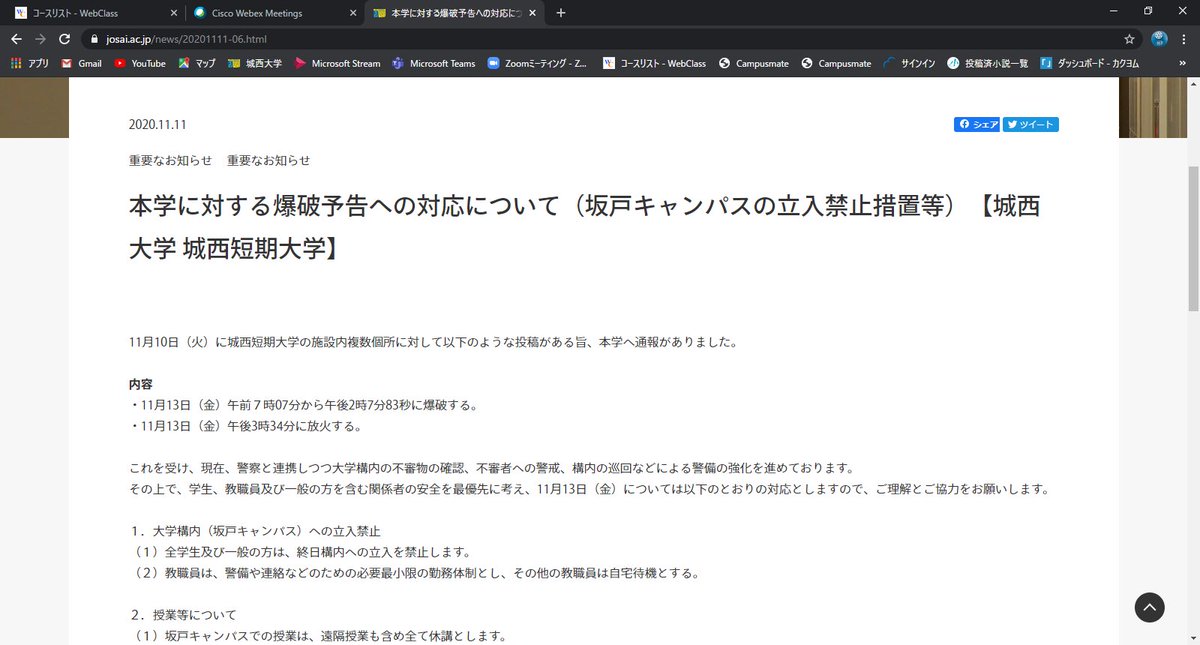The height and width of the screenshot is (645, 1200).
Task: Click the line 遠隔授業も含め全て休講とします
Action: click(x=319, y=636)
